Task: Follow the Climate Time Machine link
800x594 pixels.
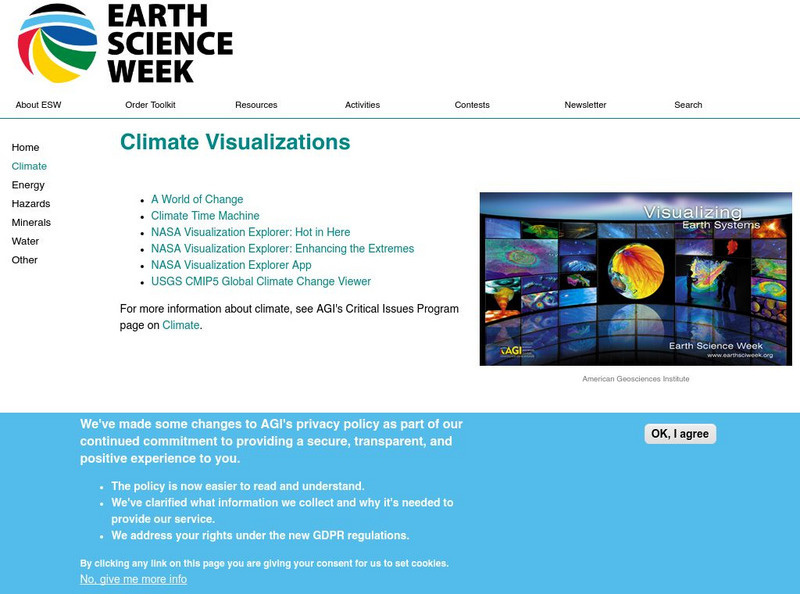Action: 205,215
